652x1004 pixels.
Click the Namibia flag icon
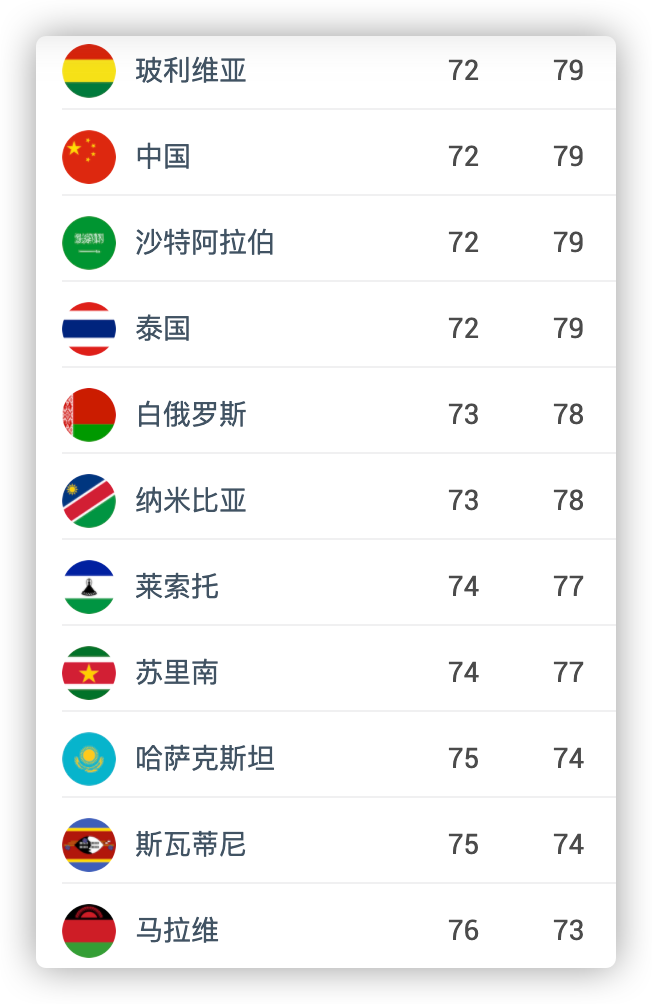coord(89,501)
